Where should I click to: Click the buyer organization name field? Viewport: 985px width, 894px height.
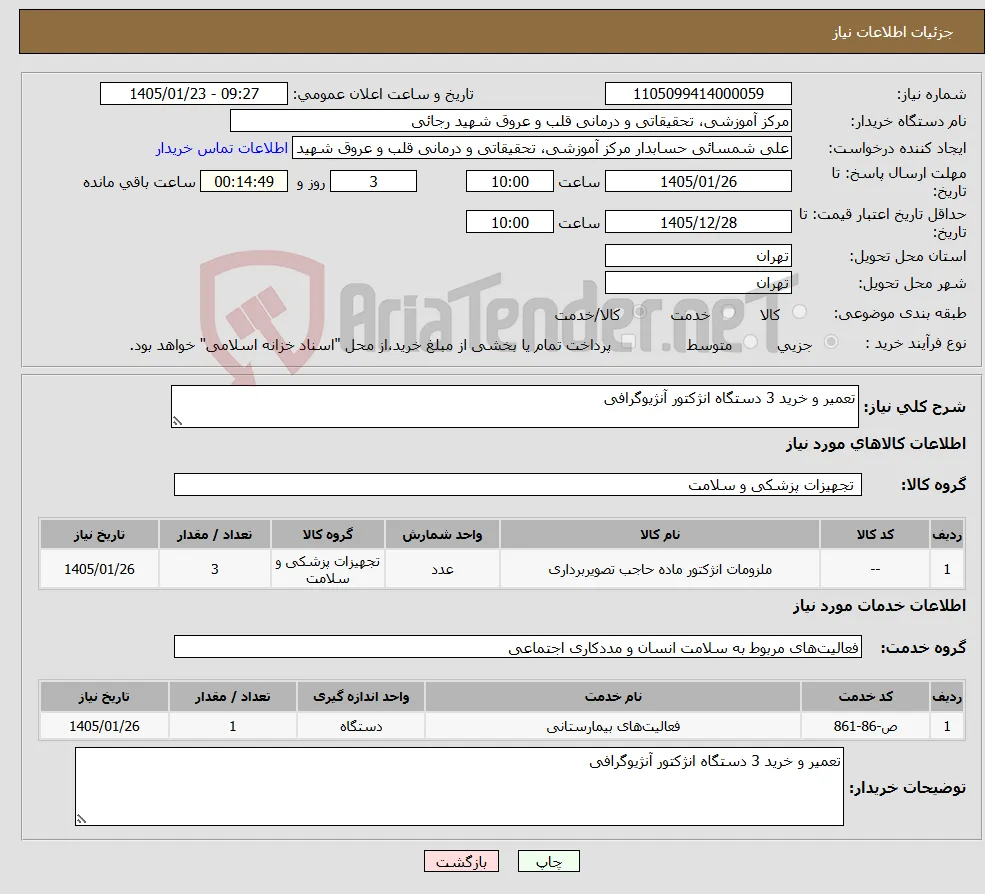click(510, 121)
